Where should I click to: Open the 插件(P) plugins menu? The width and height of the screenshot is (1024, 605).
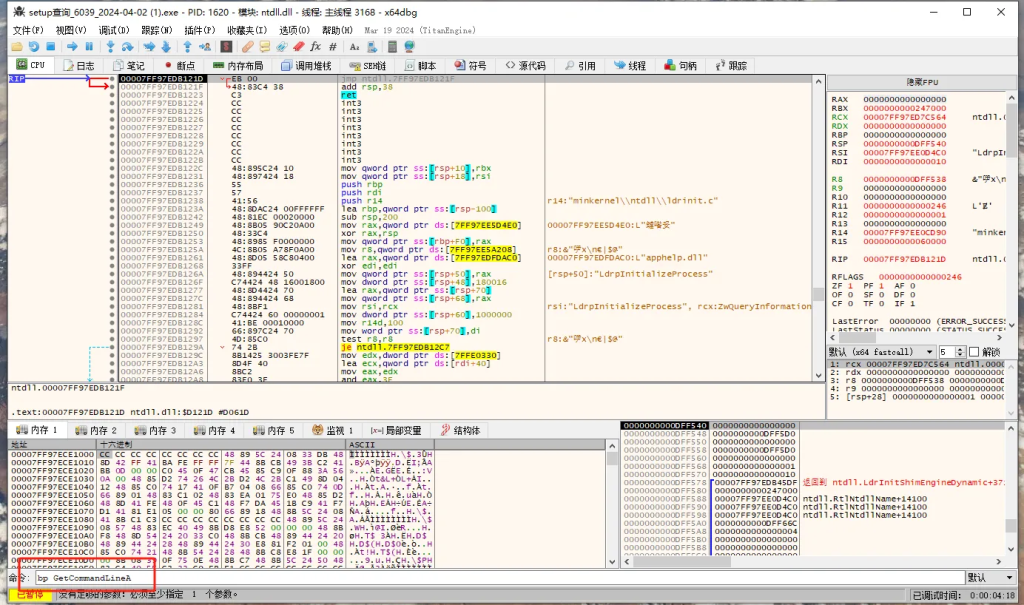(199, 31)
